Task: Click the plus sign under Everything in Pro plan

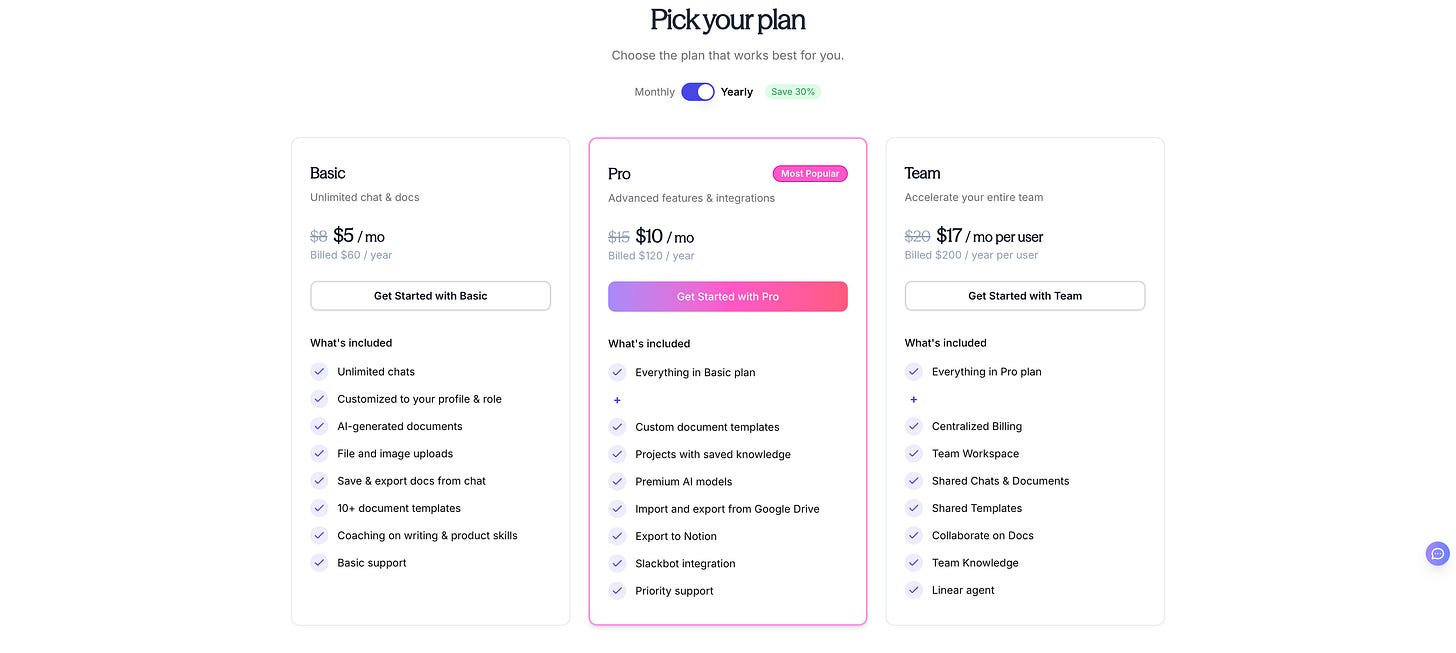Action: tap(913, 399)
